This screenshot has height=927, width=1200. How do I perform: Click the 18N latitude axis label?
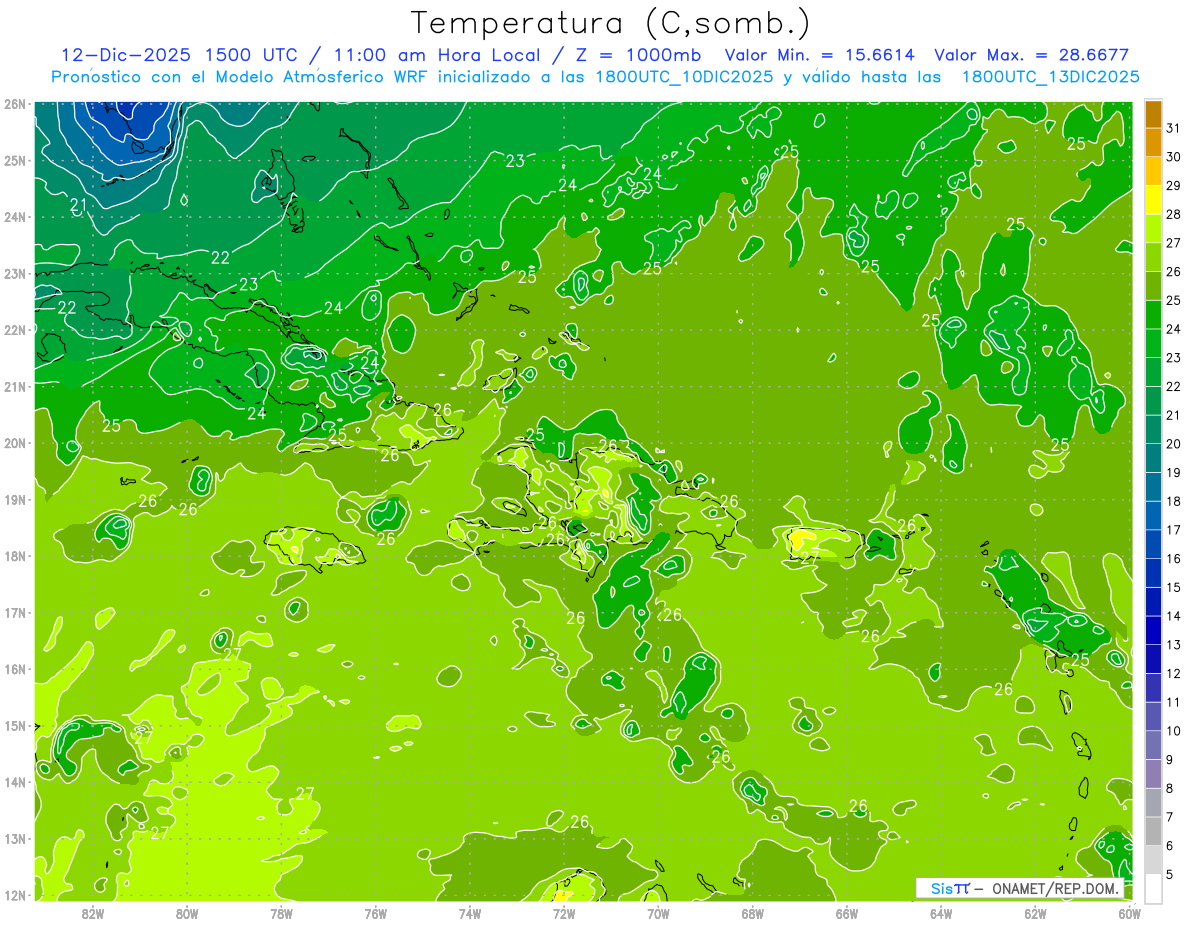click(x=14, y=556)
